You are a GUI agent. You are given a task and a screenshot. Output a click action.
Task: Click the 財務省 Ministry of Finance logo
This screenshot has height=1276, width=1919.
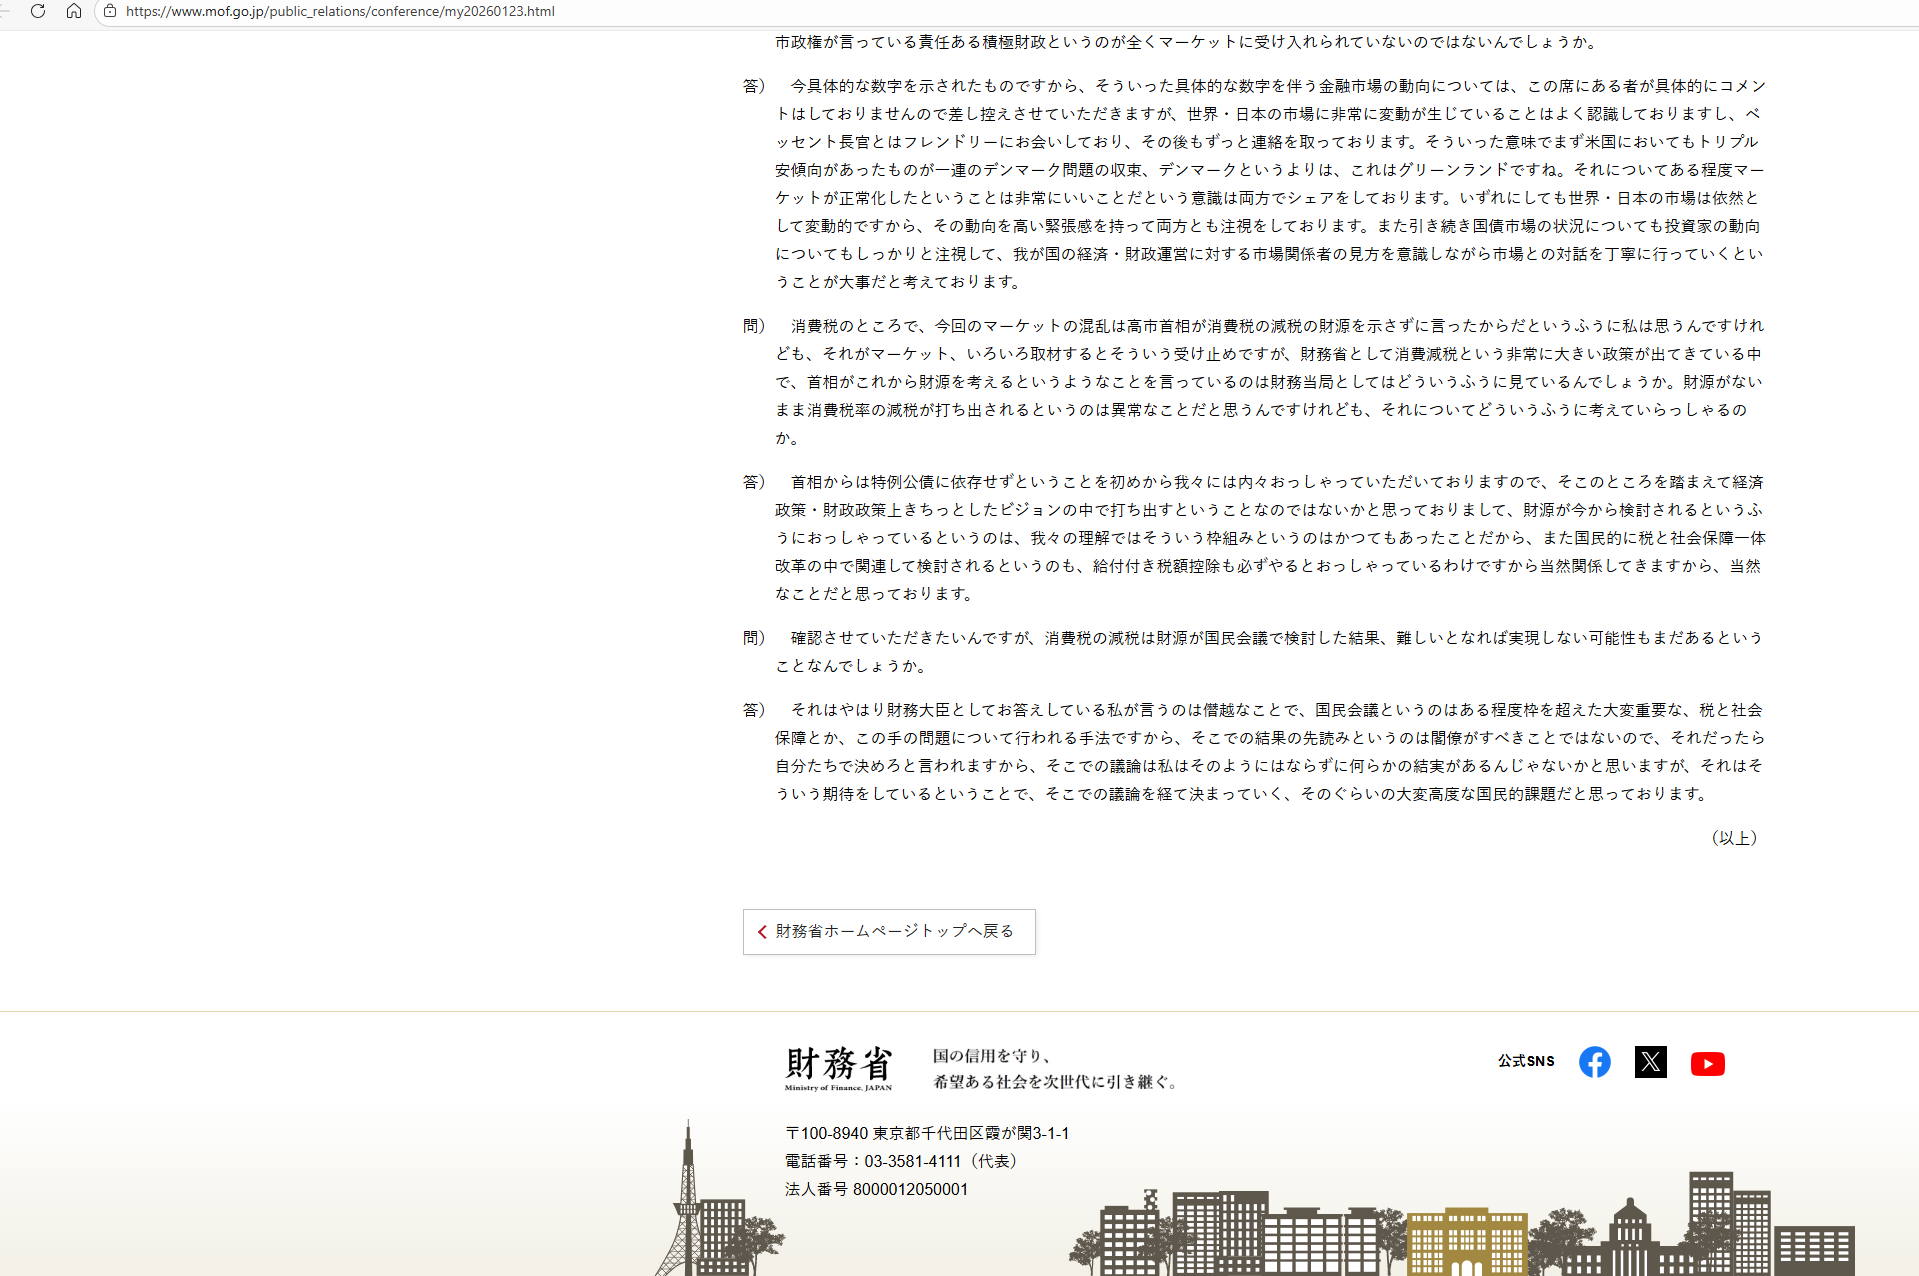(x=838, y=1068)
